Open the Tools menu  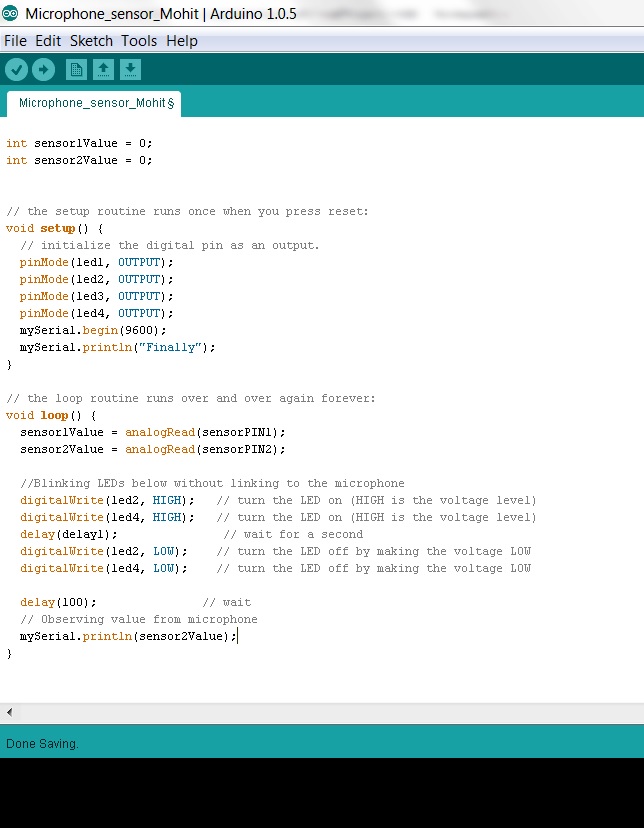click(x=139, y=41)
